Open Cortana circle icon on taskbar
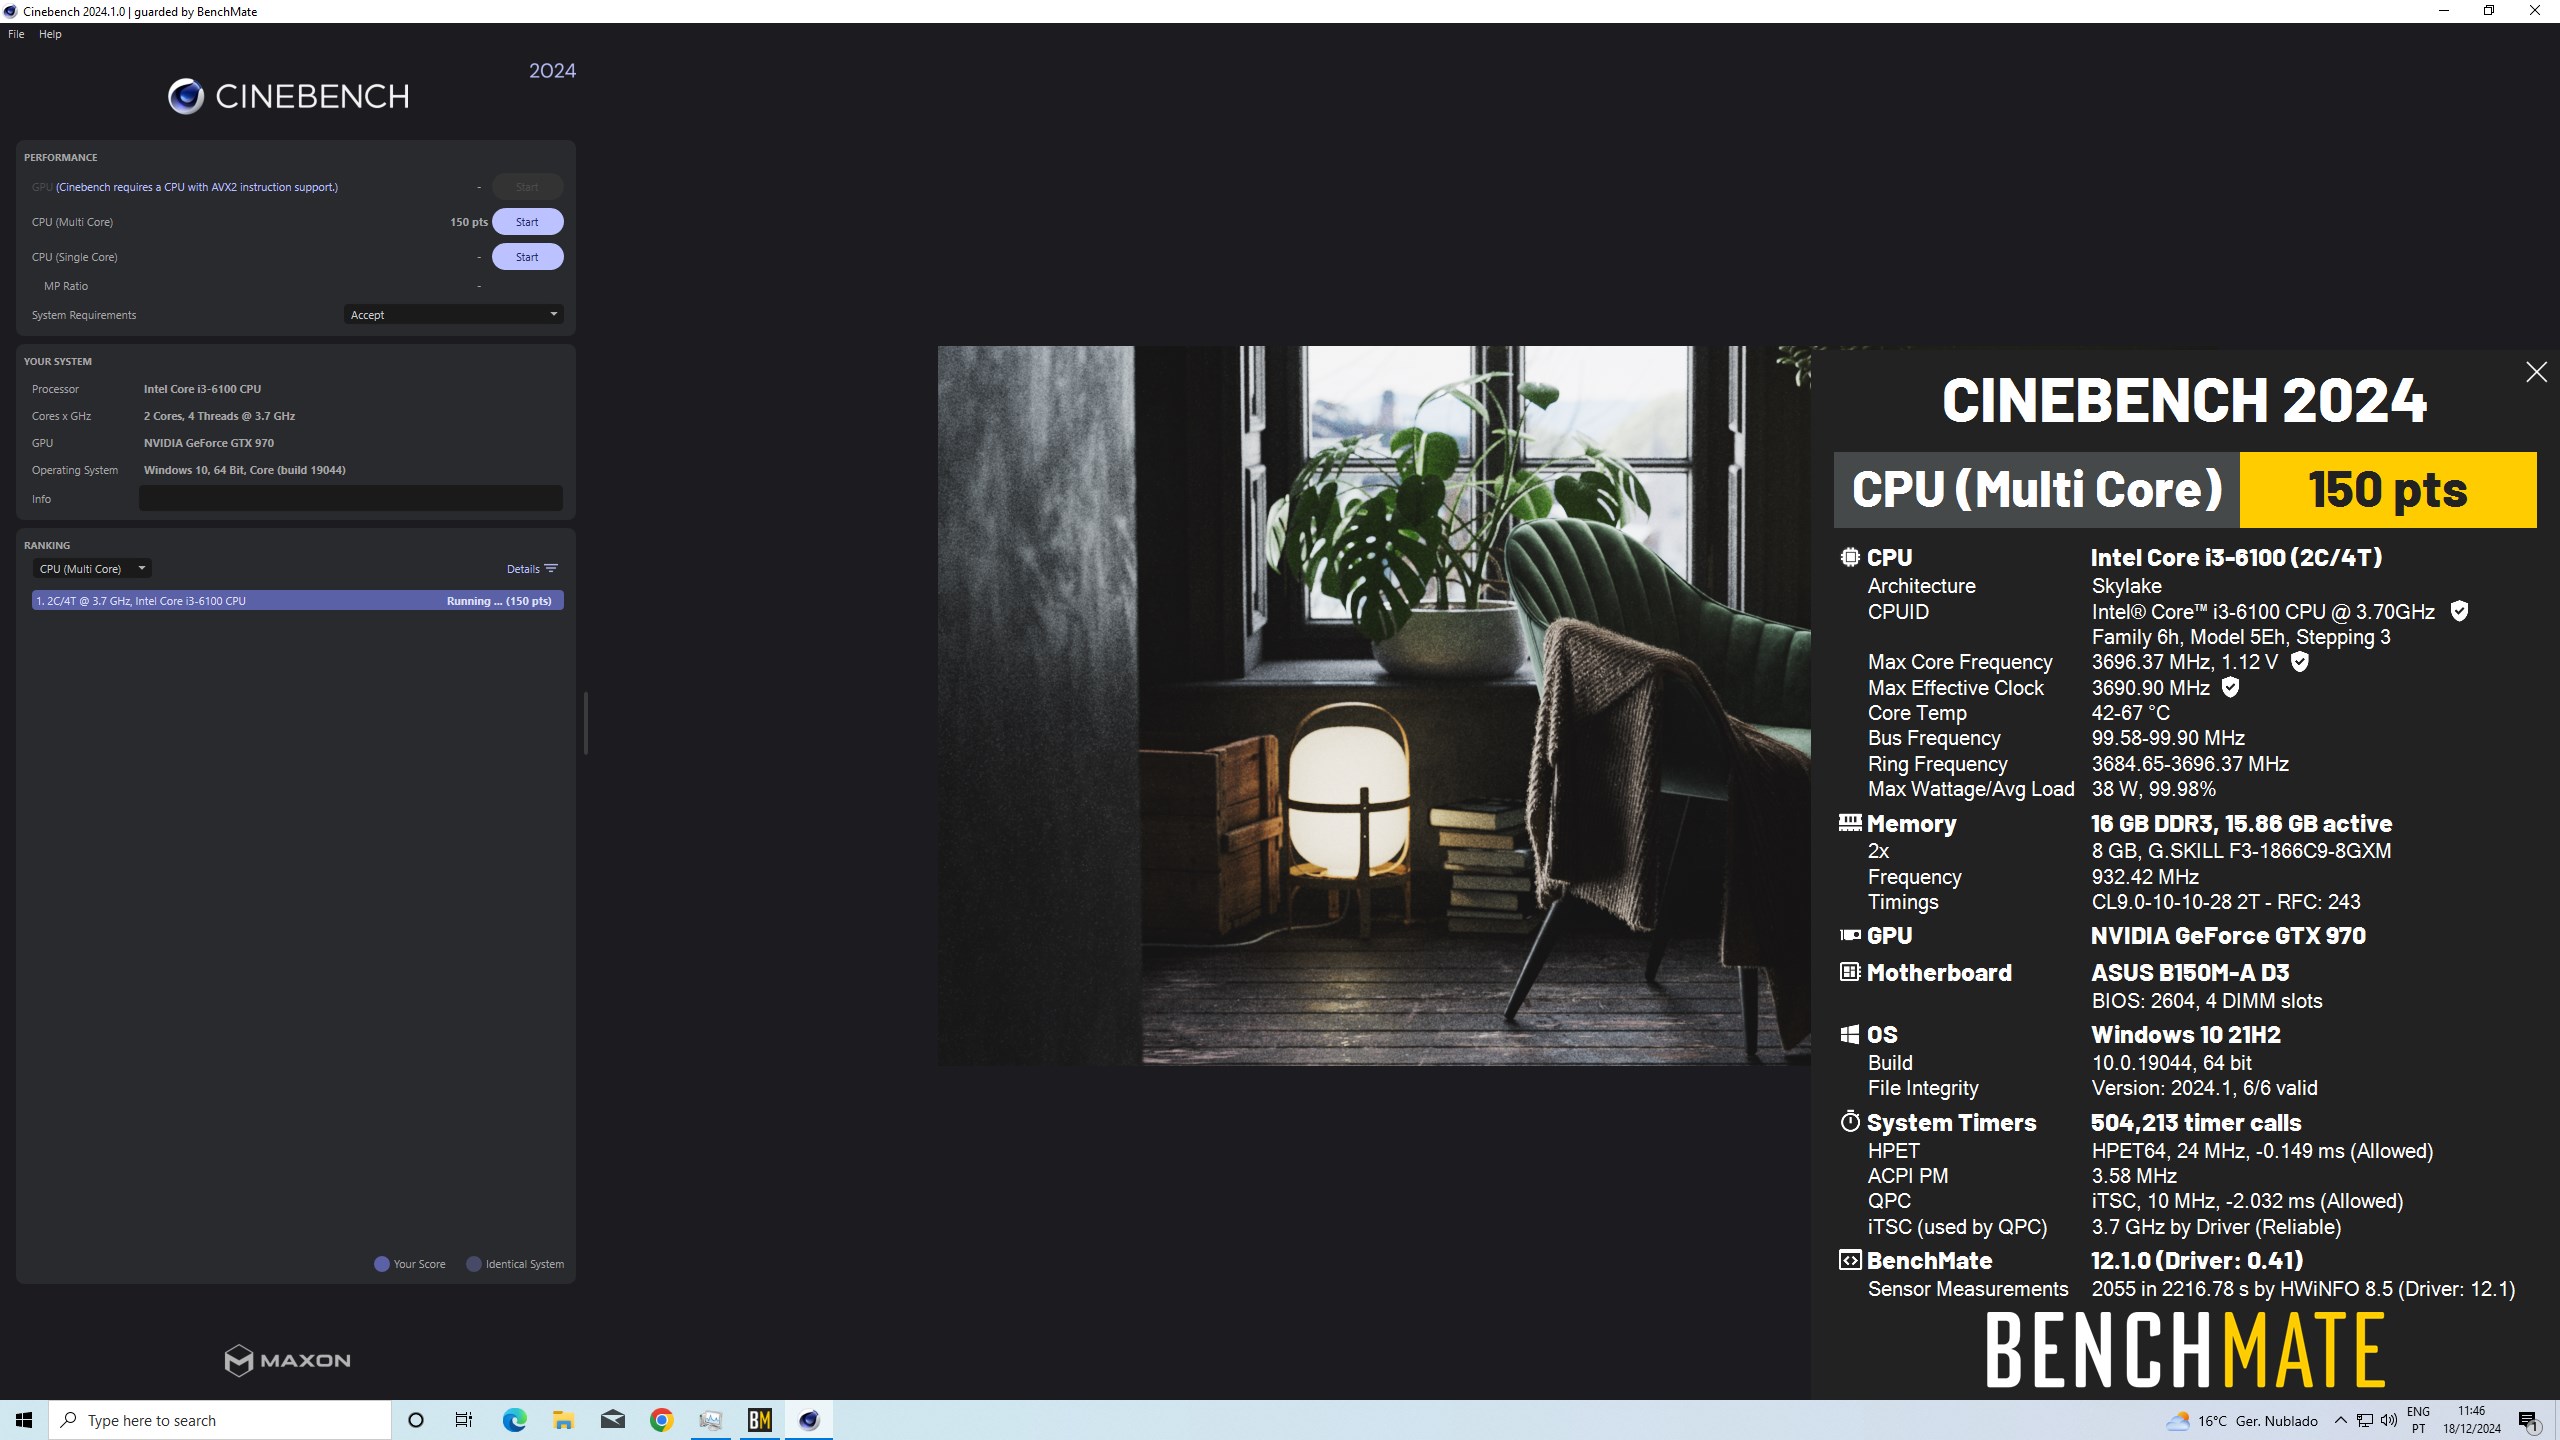 [416, 1420]
